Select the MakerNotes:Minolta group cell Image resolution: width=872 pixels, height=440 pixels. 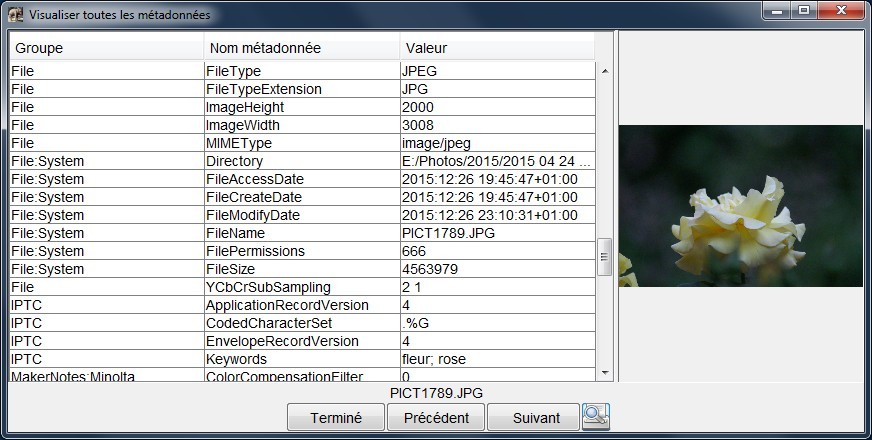tap(107, 375)
